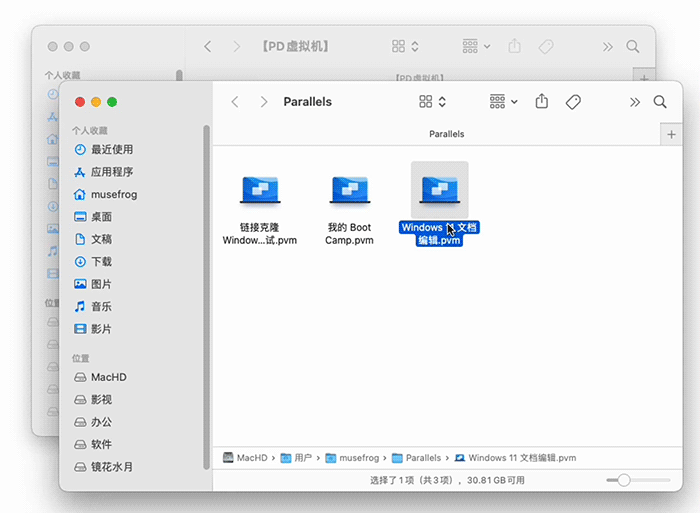
Task: Open 下载 in the sidebar
Action: (93, 262)
